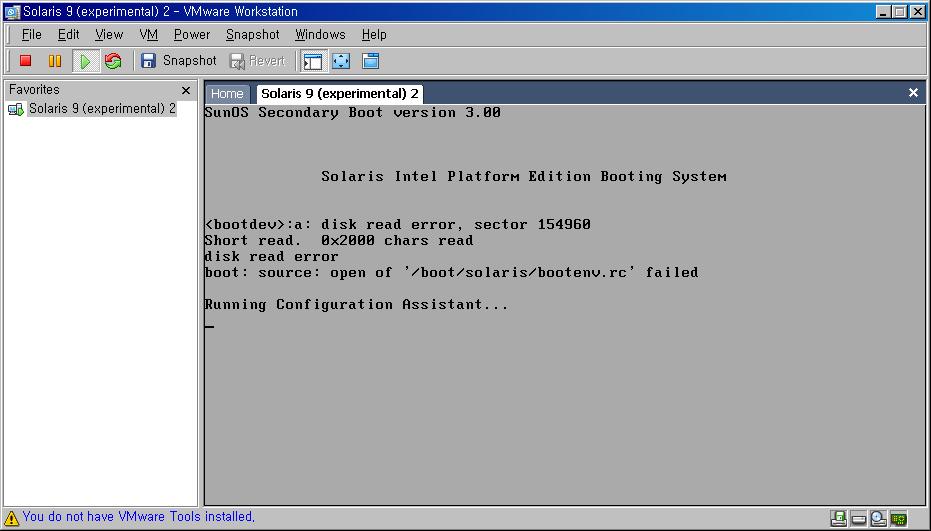
Task: Click the red Power Off button
Action: (26, 61)
